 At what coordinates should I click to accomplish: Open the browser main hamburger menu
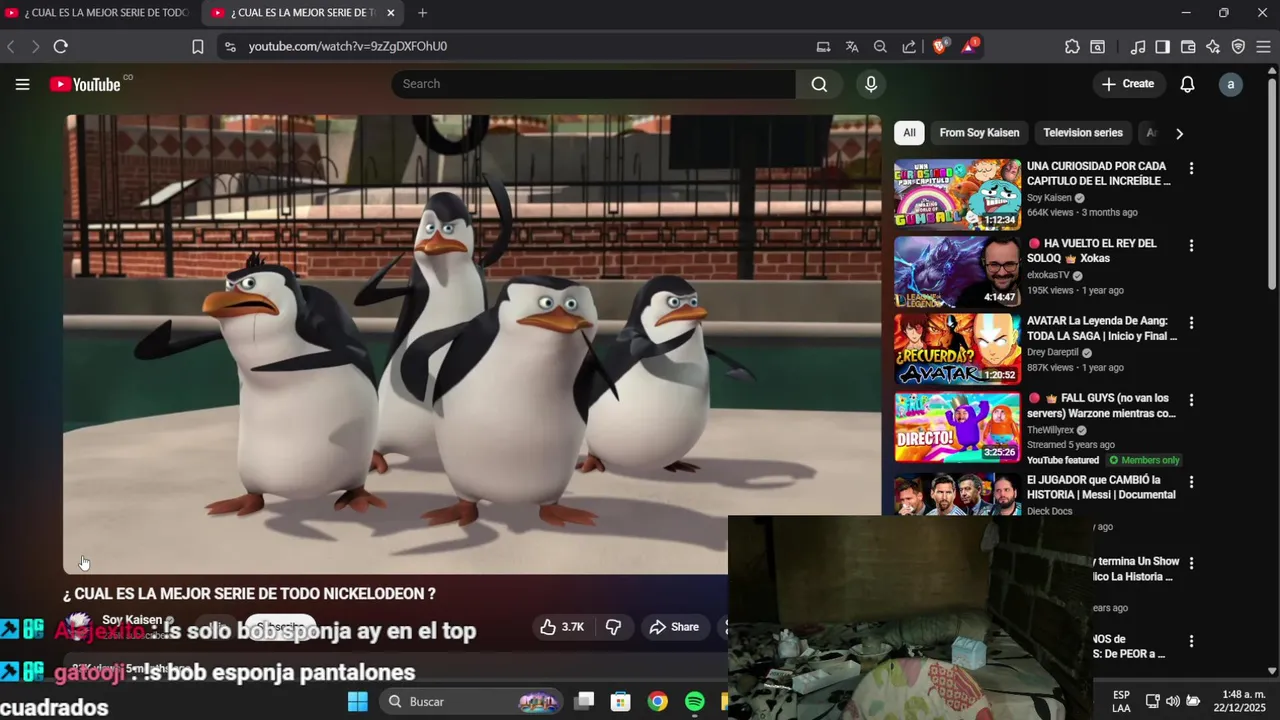click(x=1263, y=46)
